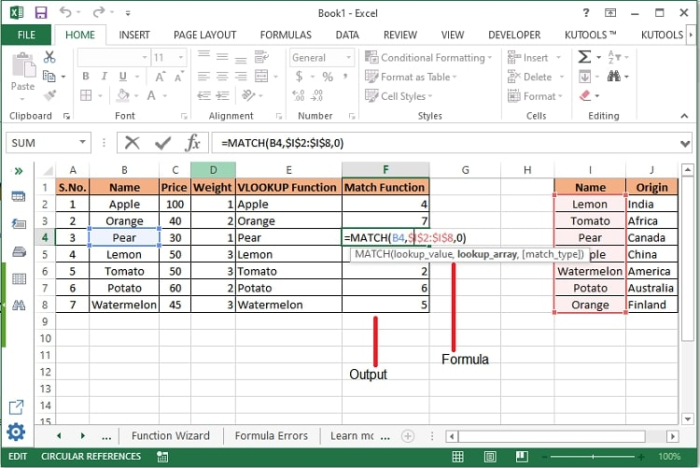The width and height of the screenshot is (700, 468).
Task: Click the Paste clipboard icon
Action: [x=23, y=65]
